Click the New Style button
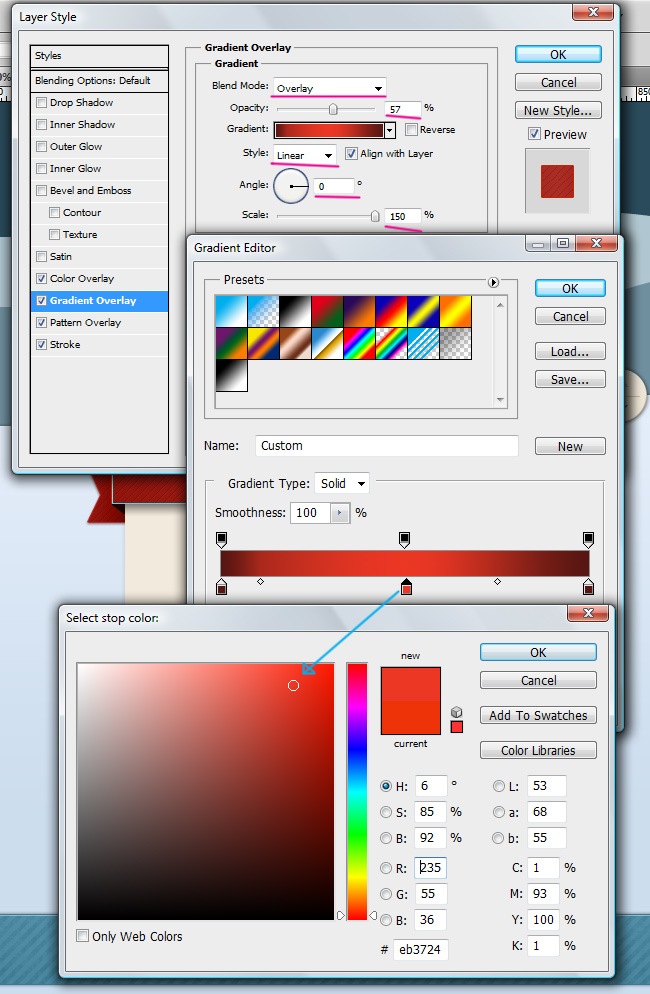This screenshot has width=650, height=994. point(558,111)
